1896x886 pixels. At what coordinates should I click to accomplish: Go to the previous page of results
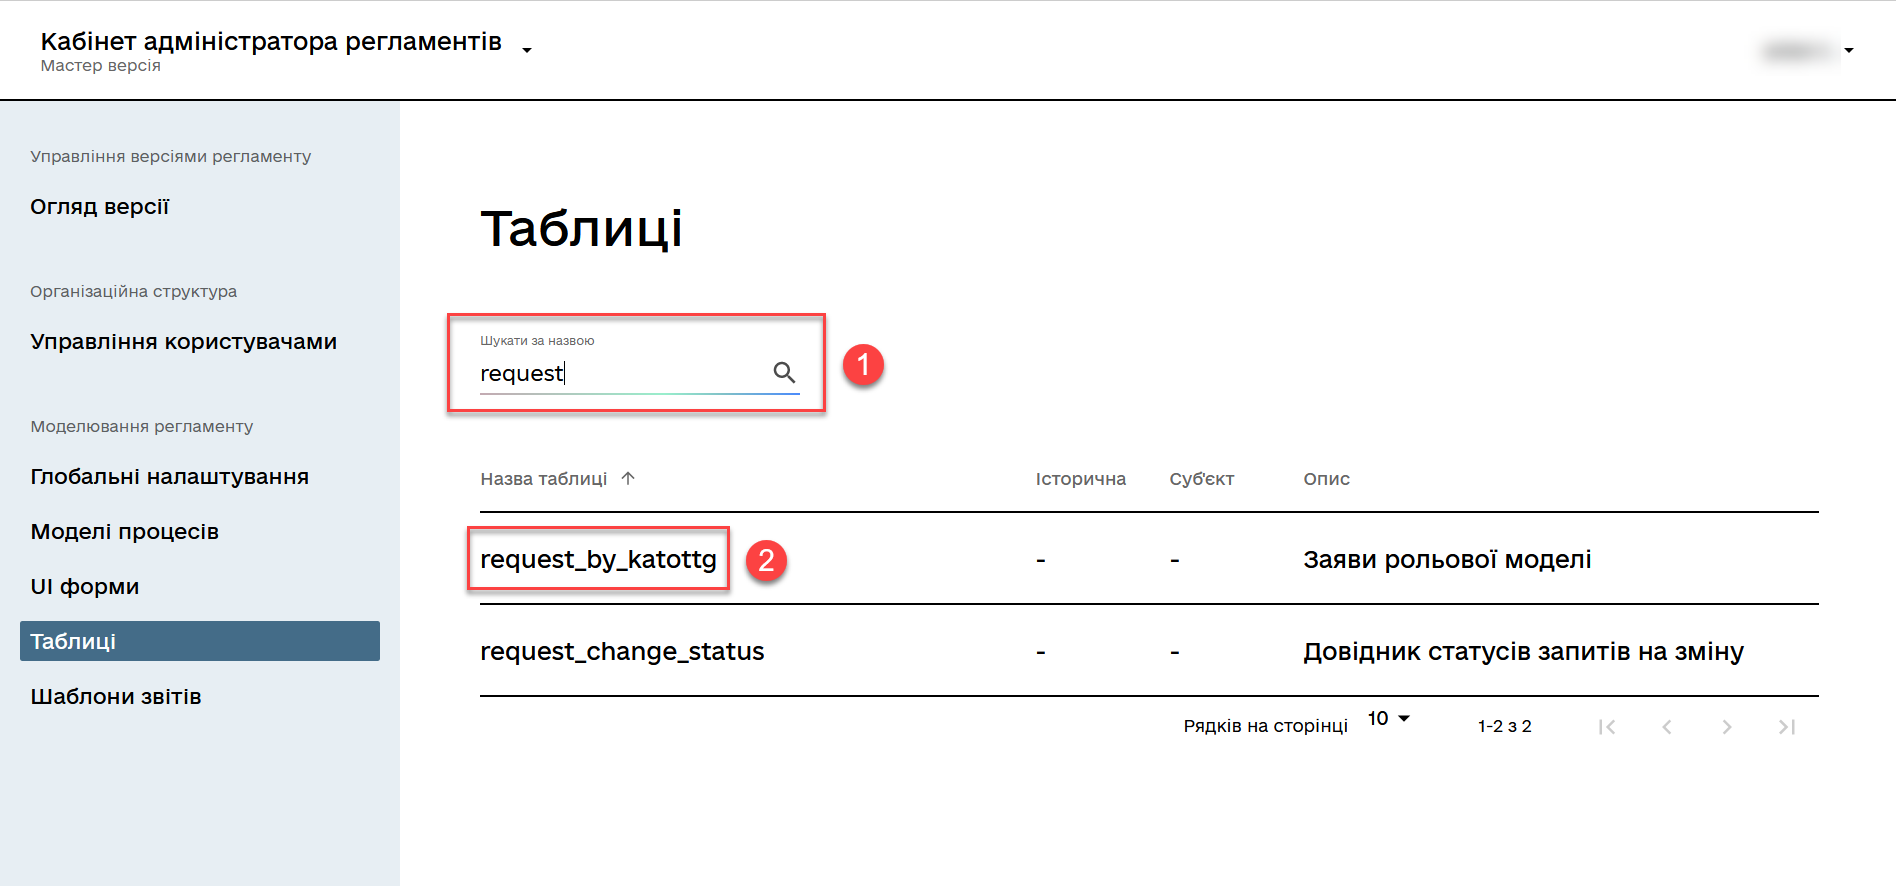click(x=1667, y=727)
